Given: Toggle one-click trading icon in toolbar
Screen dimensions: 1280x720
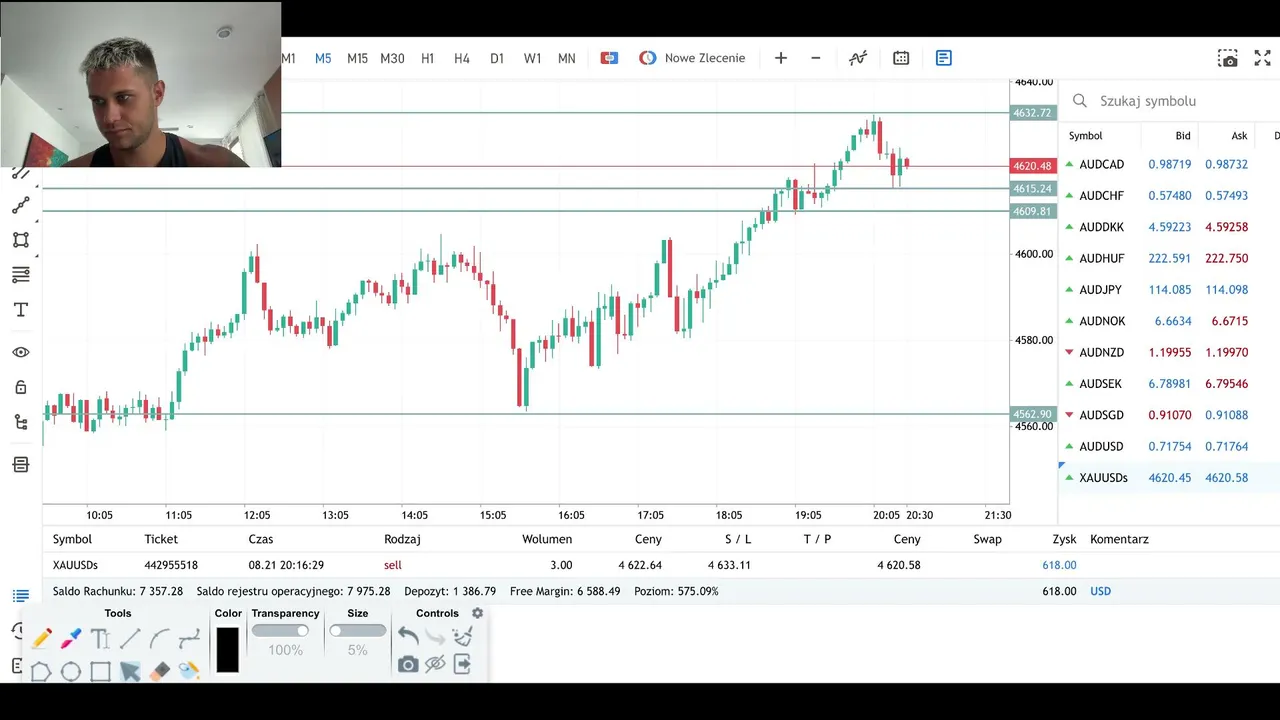Looking at the screenshot, I should click(609, 58).
